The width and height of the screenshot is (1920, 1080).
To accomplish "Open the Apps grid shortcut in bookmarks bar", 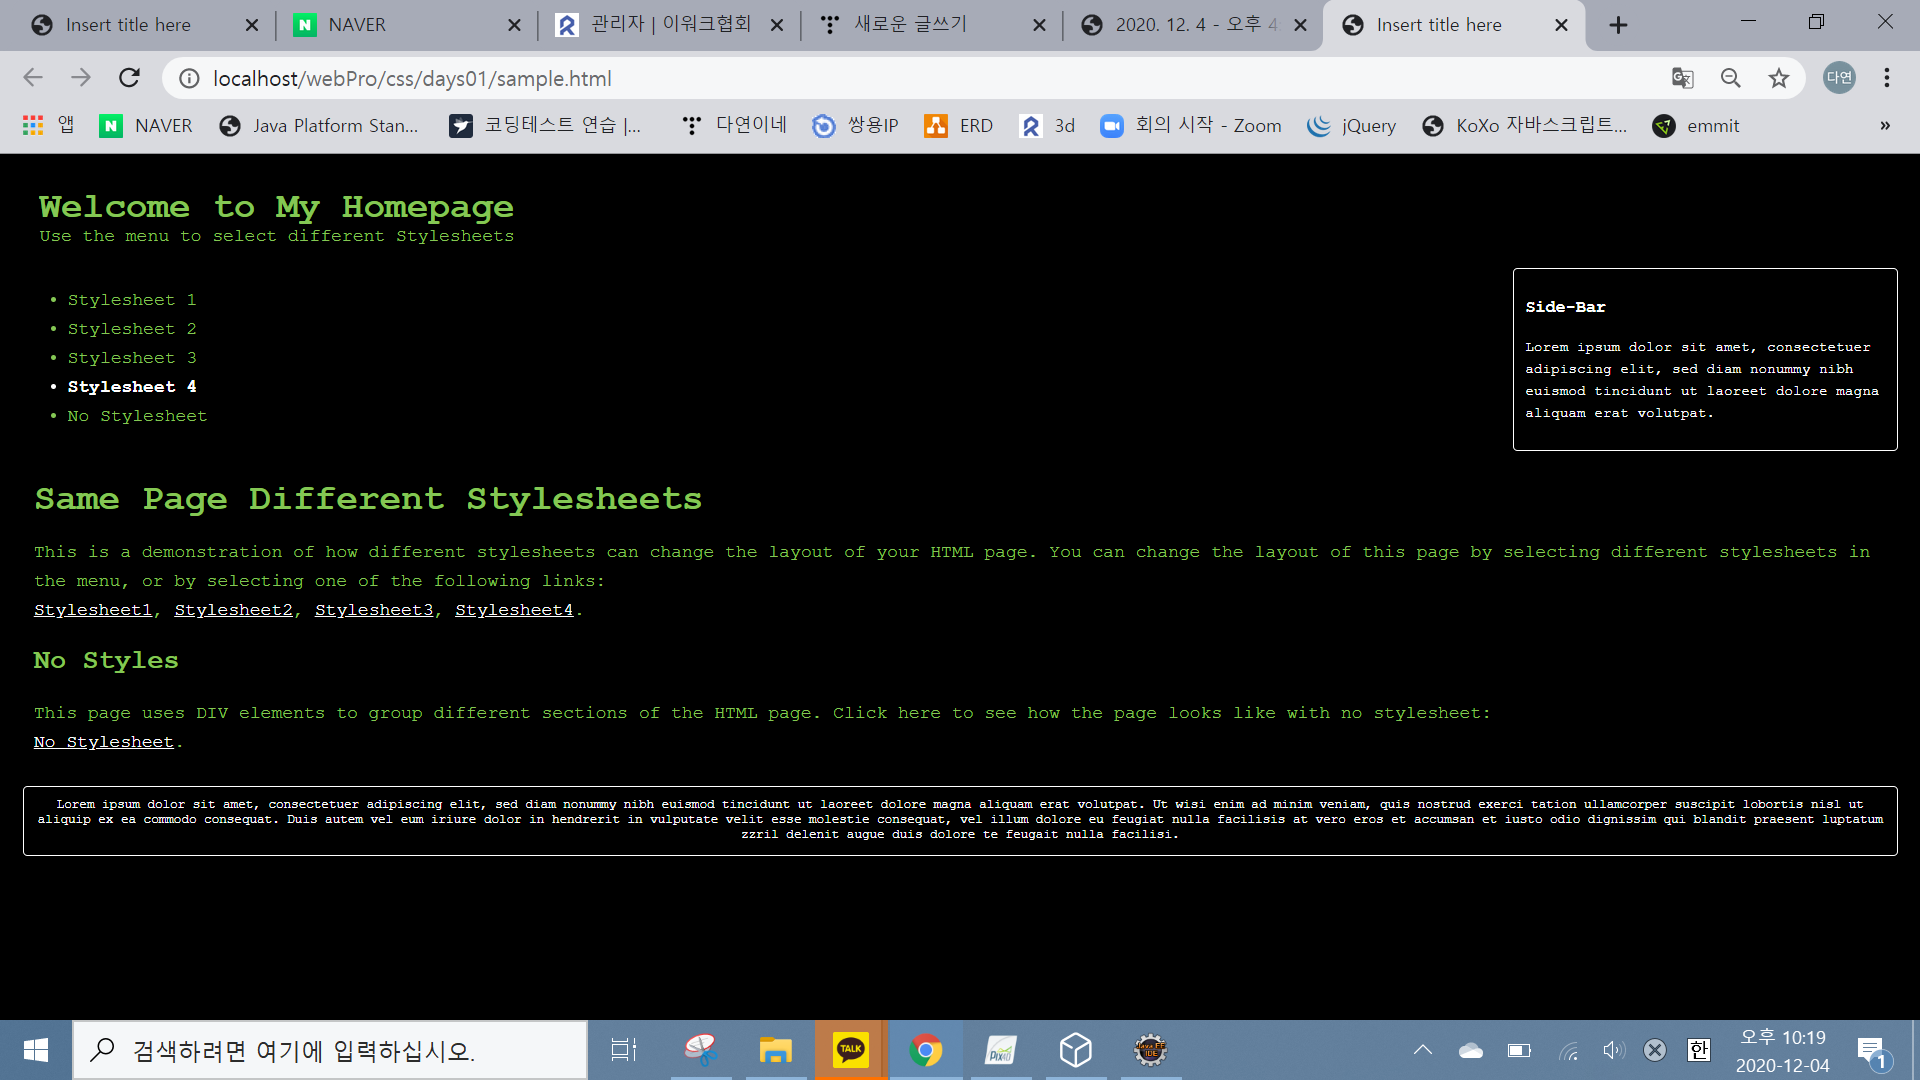I will tap(33, 125).
